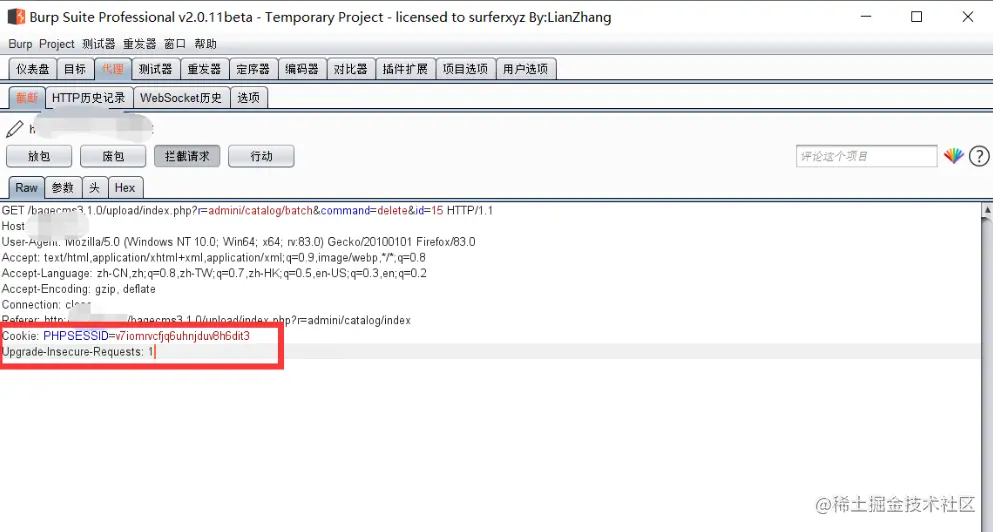The image size is (993, 532).
Task: Close the Burp Suite window
Action: [968, 17]
